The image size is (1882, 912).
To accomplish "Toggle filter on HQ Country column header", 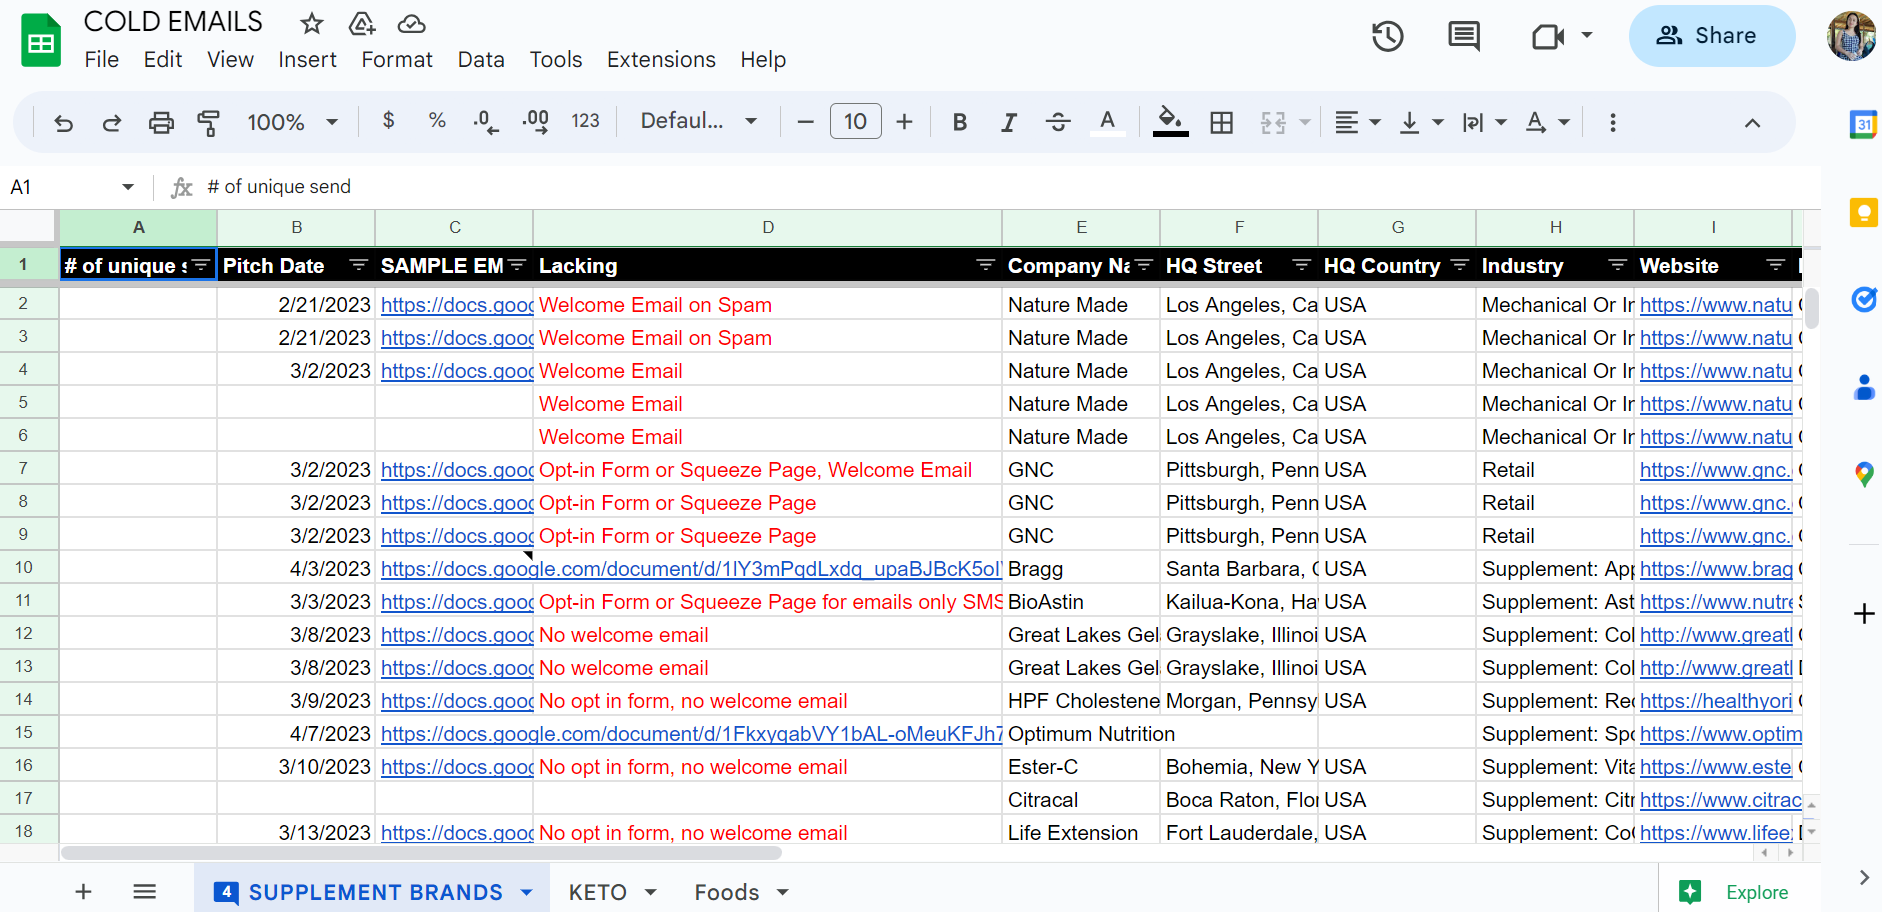I will 1459,265.
